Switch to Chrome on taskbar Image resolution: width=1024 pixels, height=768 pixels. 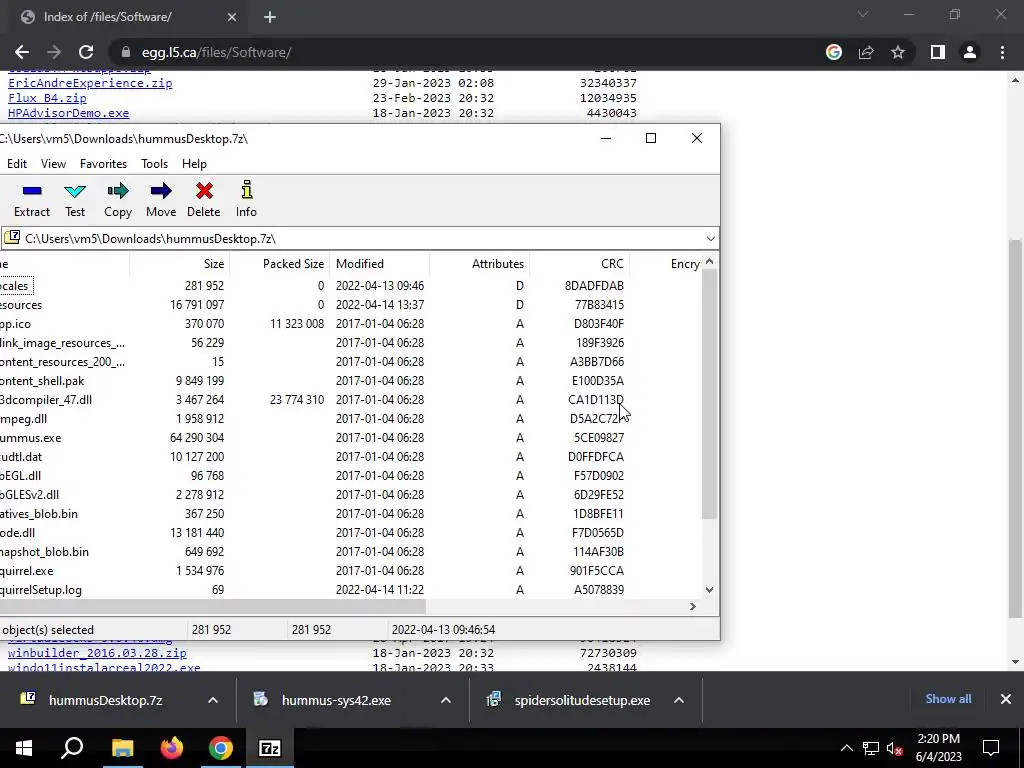(x=221, y=748)
